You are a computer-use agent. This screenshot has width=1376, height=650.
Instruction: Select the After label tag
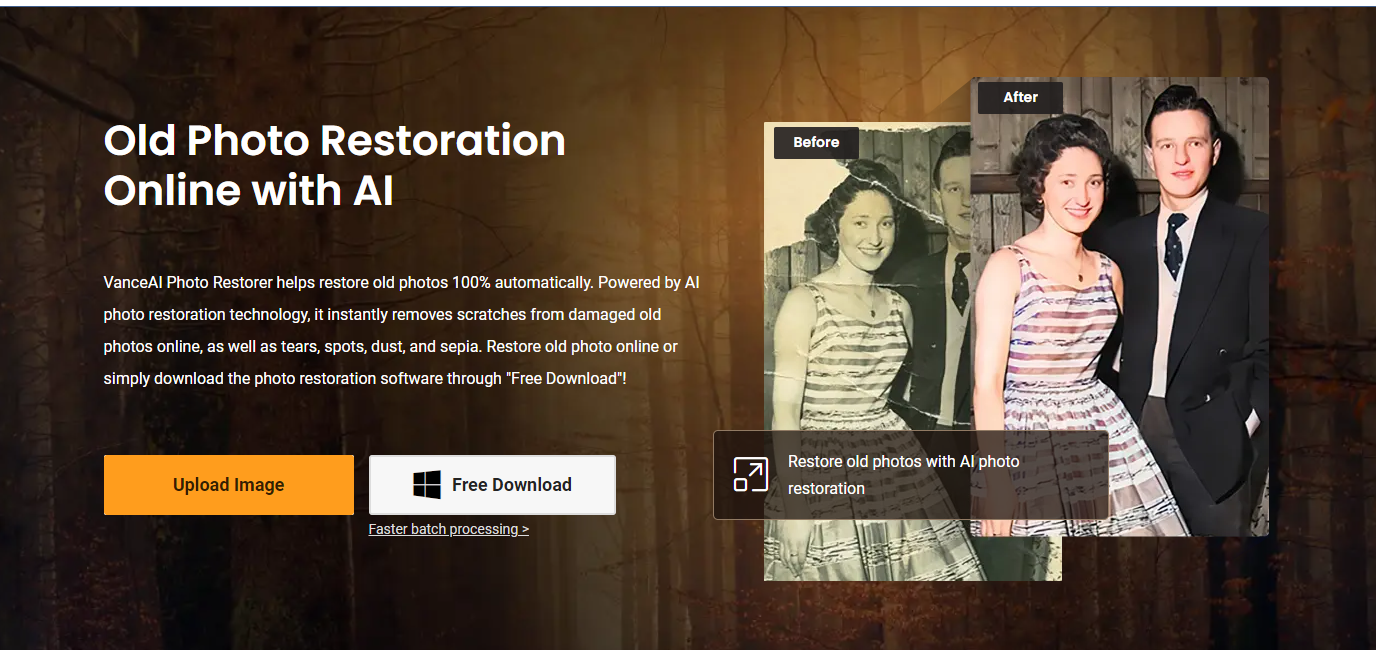1020,97
